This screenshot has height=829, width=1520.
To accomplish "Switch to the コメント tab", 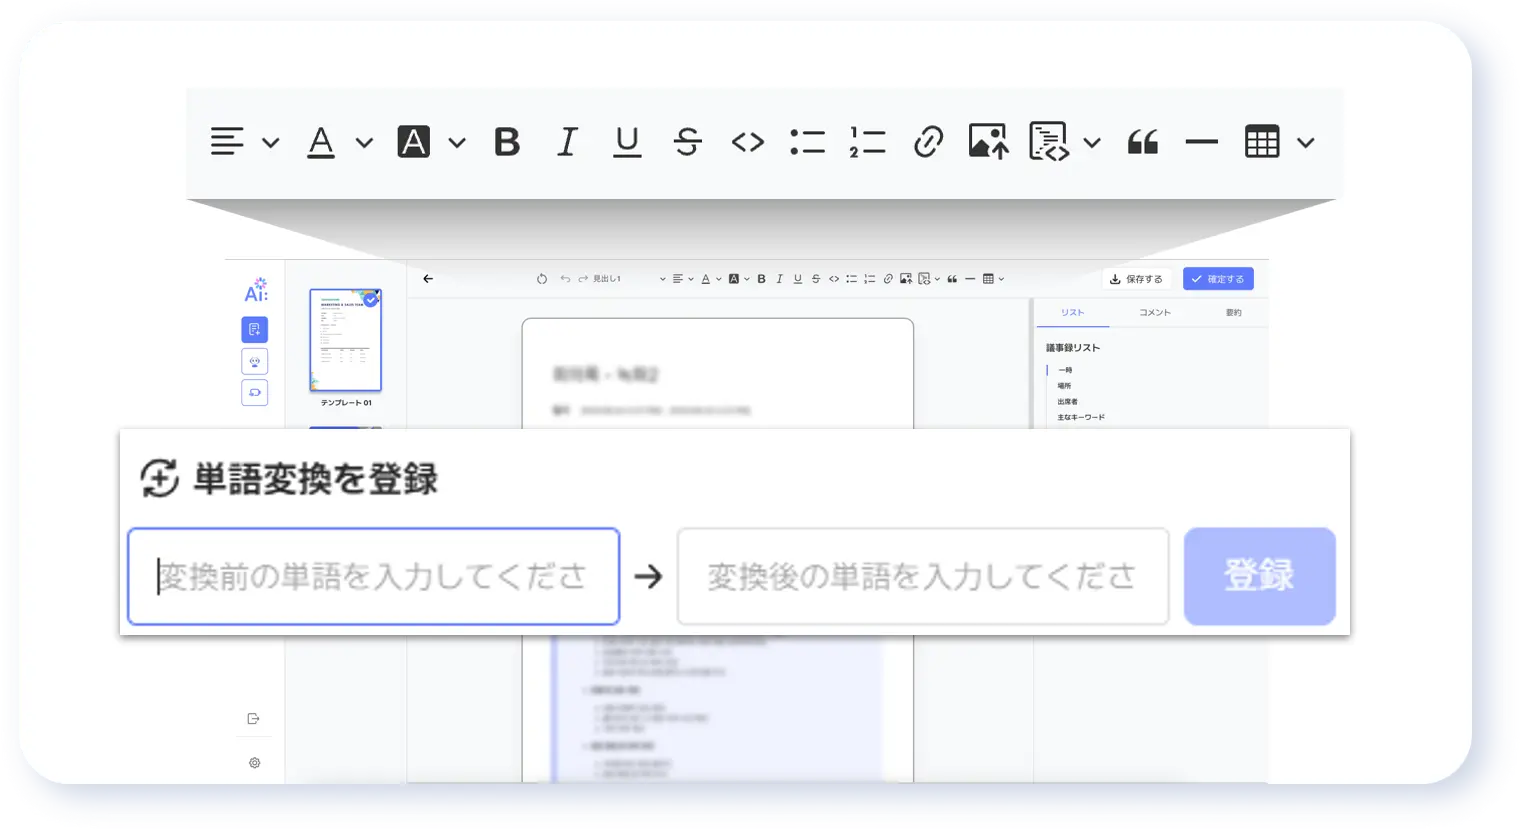I will click(1154, 313).
